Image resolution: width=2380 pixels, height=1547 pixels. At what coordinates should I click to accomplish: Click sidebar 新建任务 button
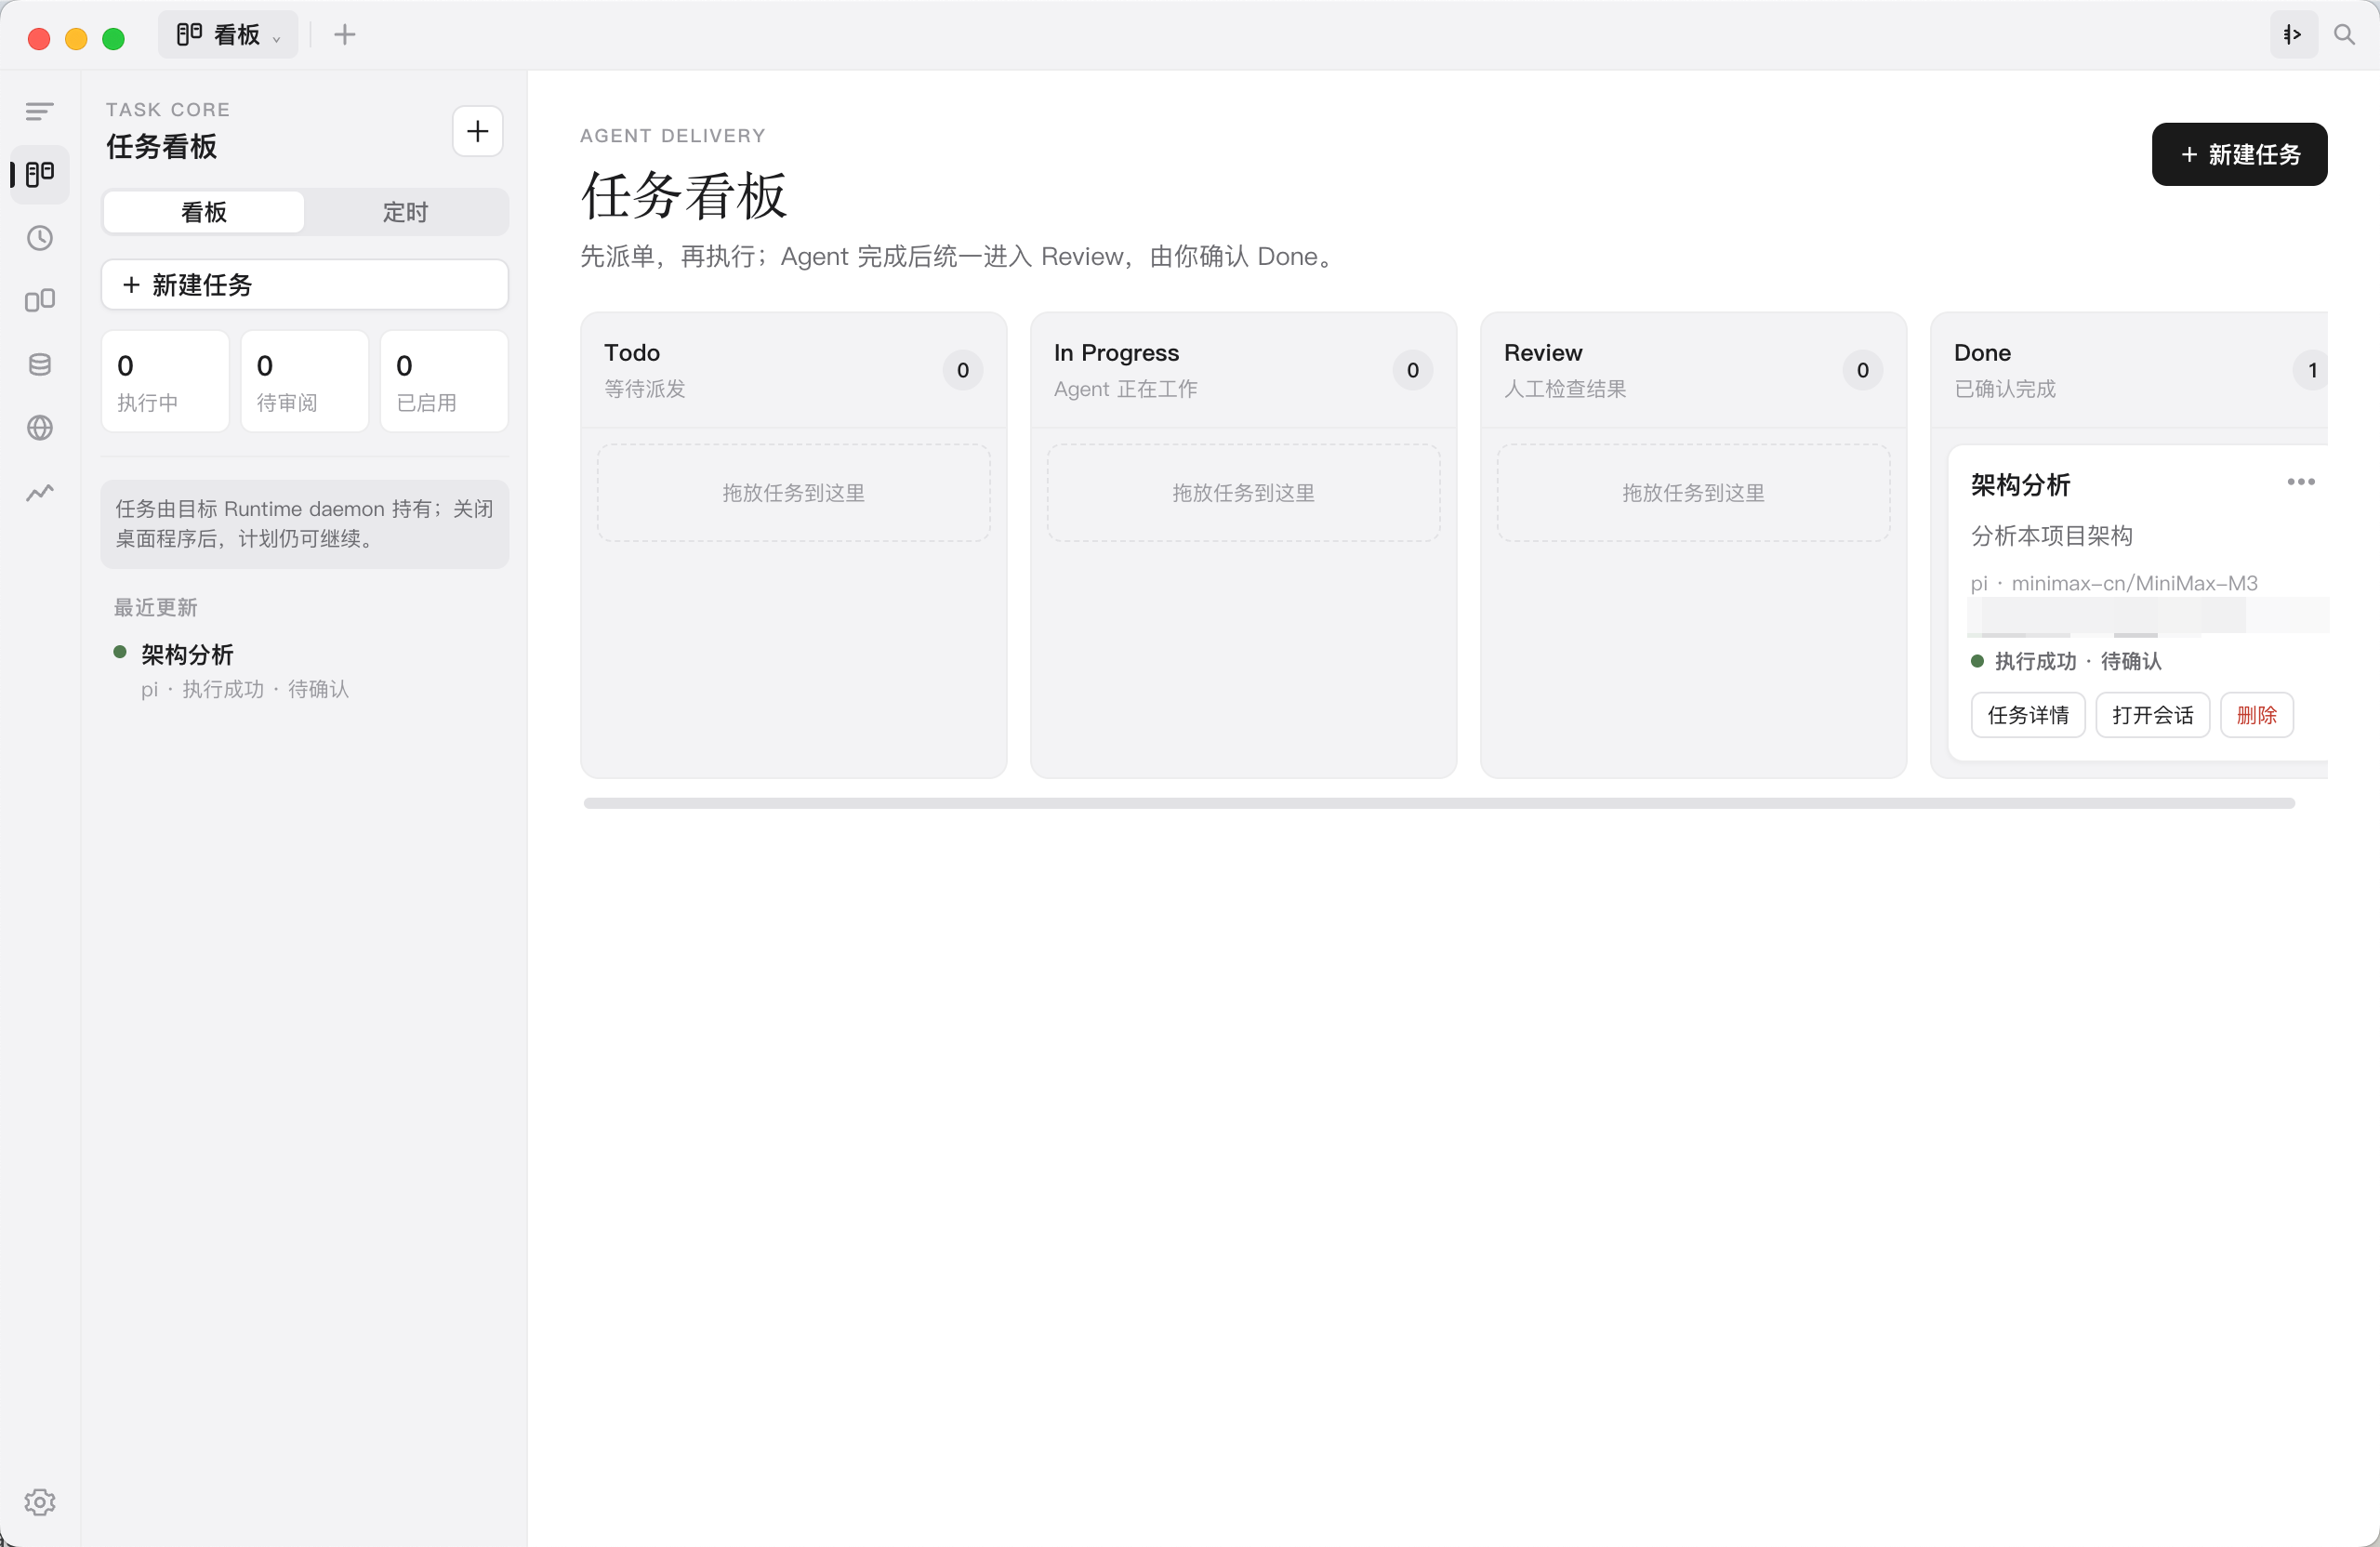305,285
